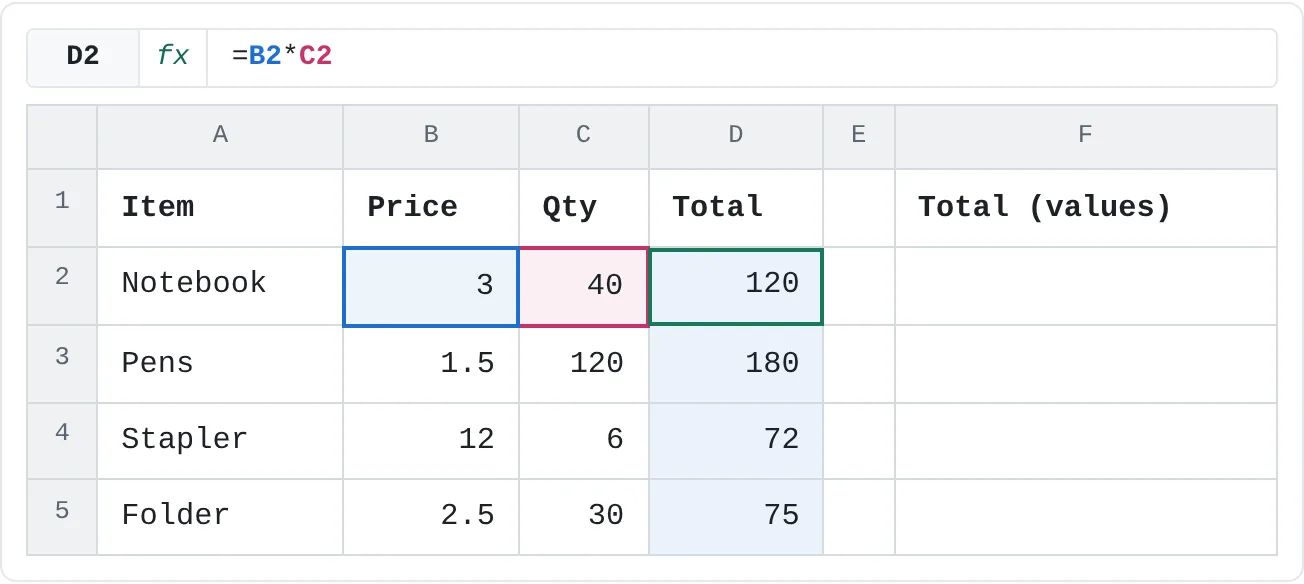Click empty cell E5 in Folder row
The image size is (1304, 584).
coord(859,517)
